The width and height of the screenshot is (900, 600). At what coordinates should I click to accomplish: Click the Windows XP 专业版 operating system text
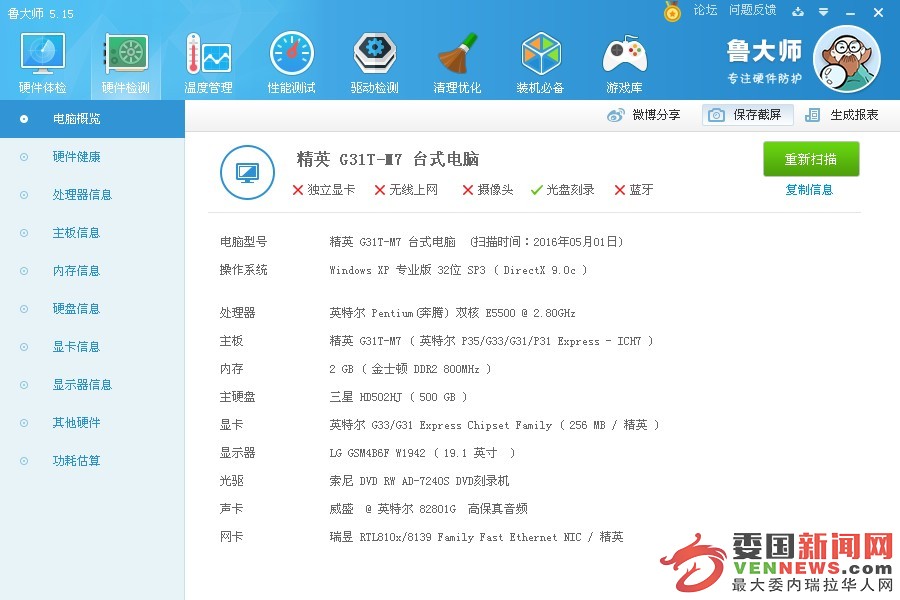(458, 270)
